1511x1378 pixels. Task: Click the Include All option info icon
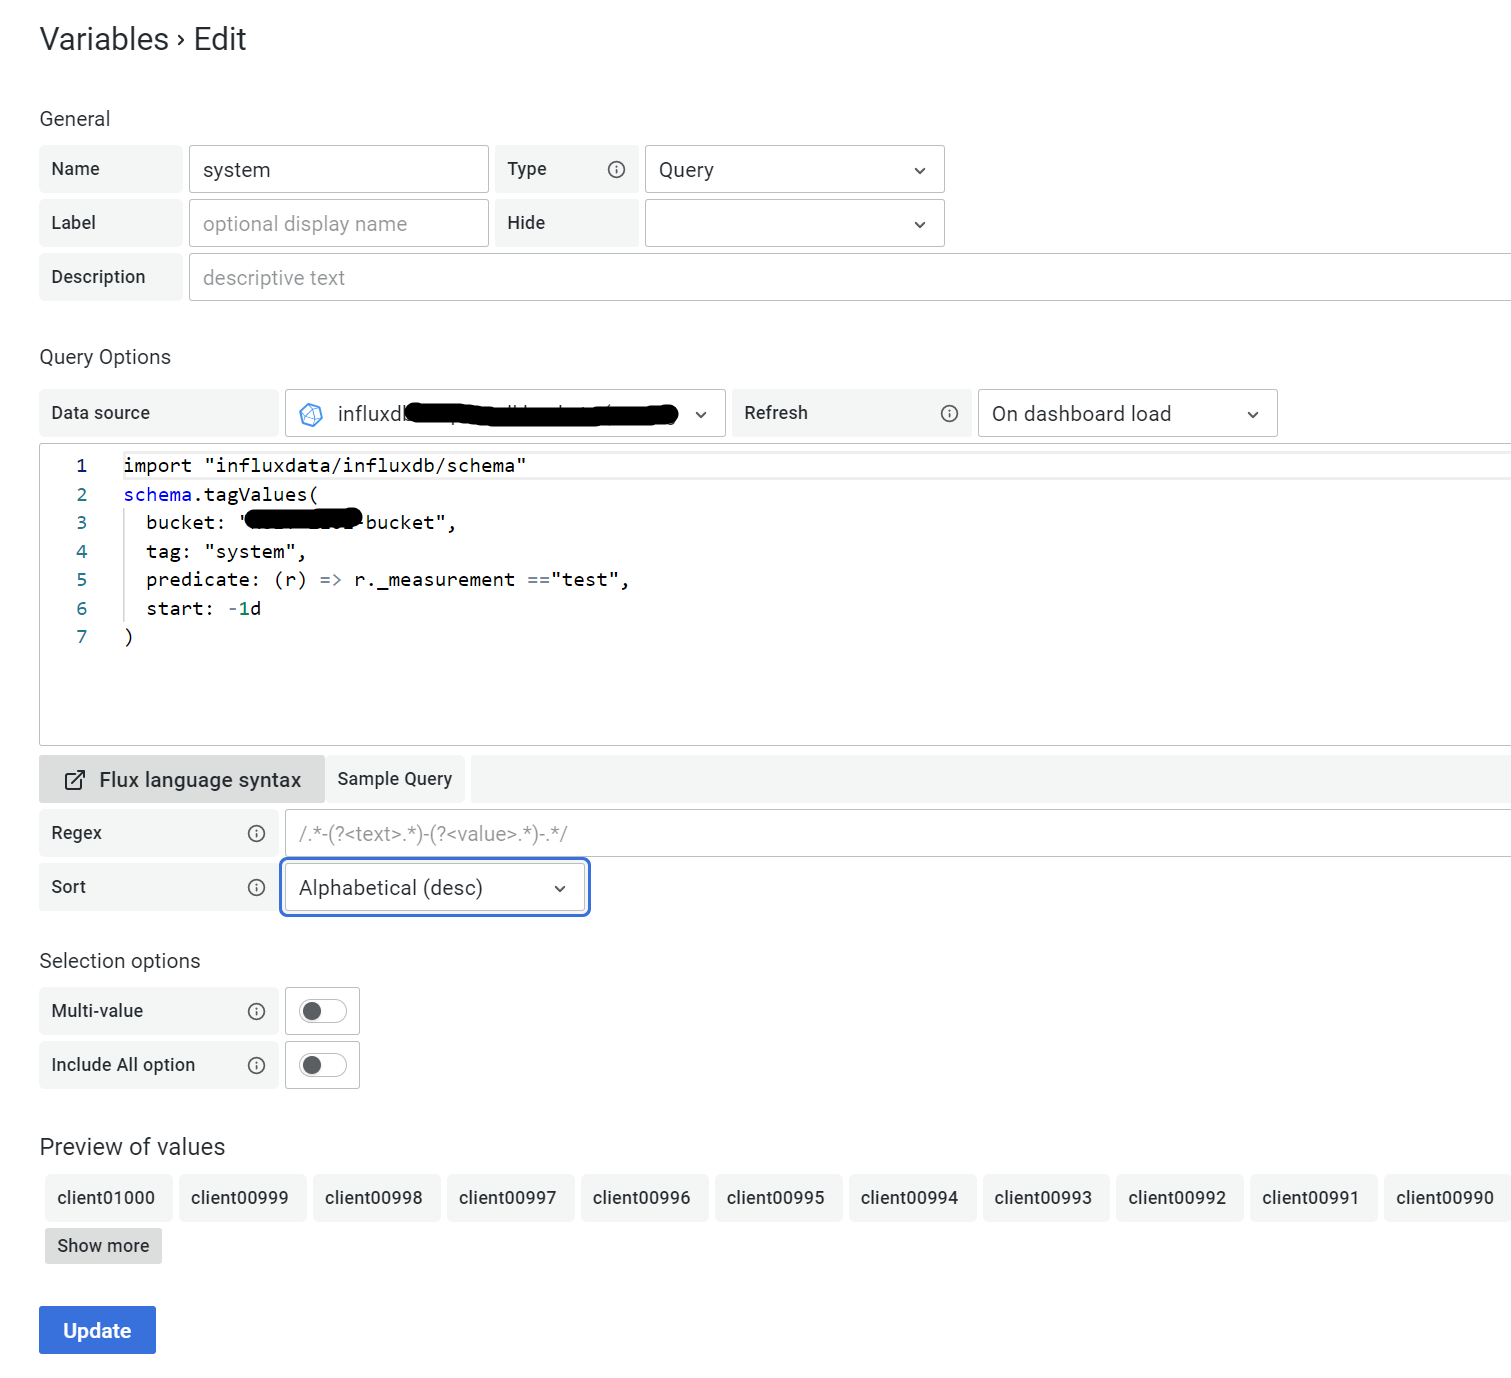pos(257,1064)
